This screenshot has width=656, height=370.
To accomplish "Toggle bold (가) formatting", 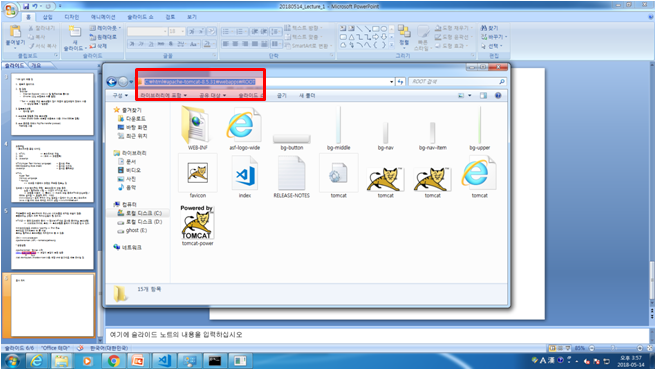I will pos(132,44).
